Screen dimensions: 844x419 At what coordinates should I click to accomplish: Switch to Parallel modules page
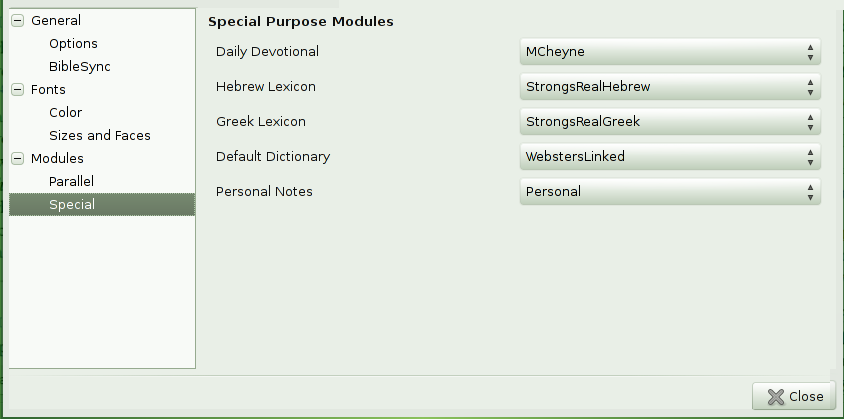tap(71, 181)
